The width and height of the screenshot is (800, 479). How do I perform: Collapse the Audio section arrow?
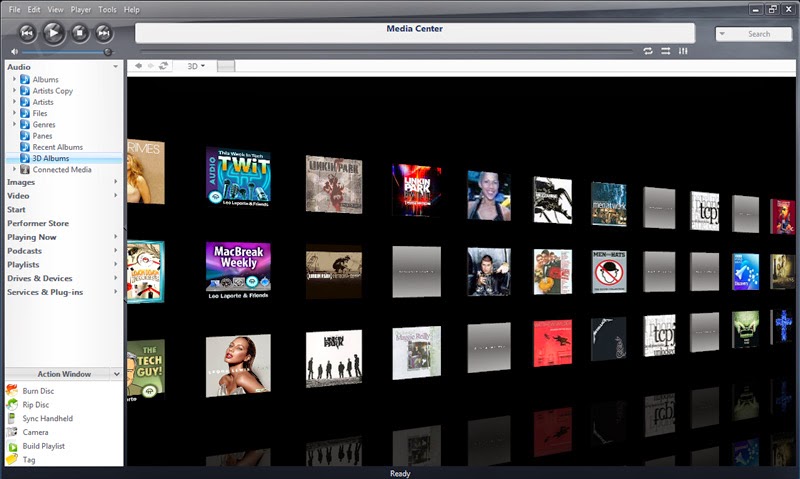point(116,67)
